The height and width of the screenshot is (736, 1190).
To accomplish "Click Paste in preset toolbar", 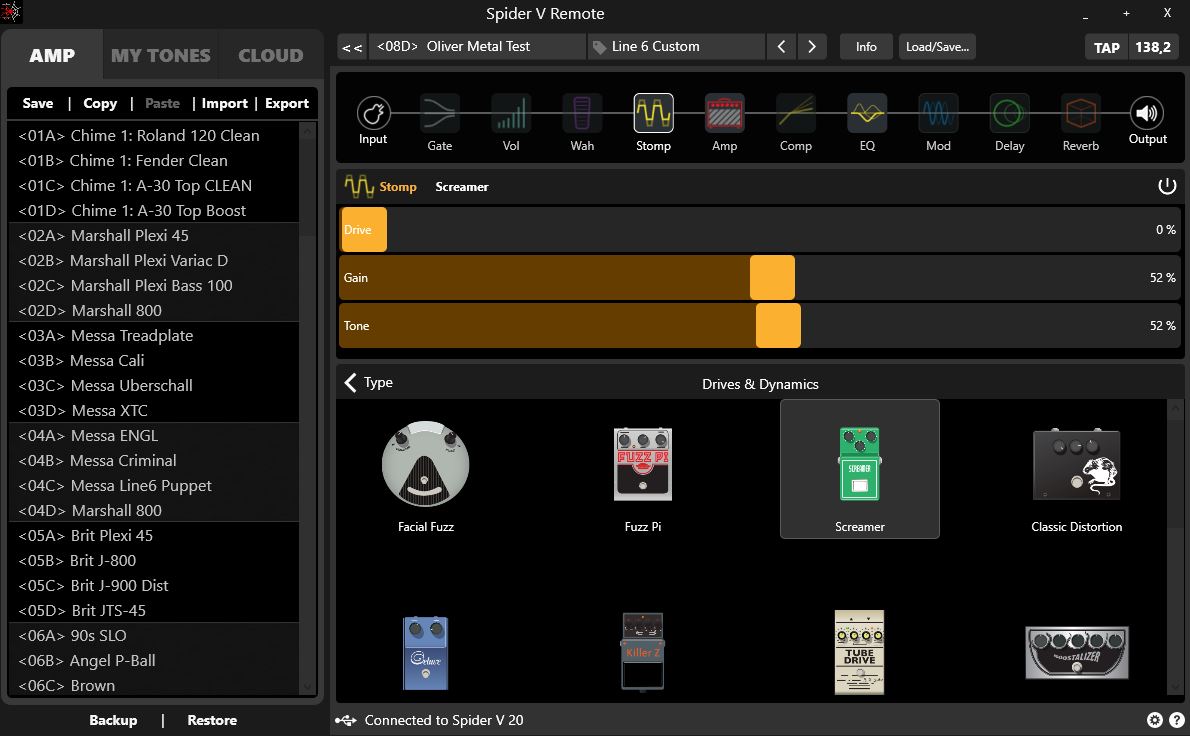I will pos(162,103).
